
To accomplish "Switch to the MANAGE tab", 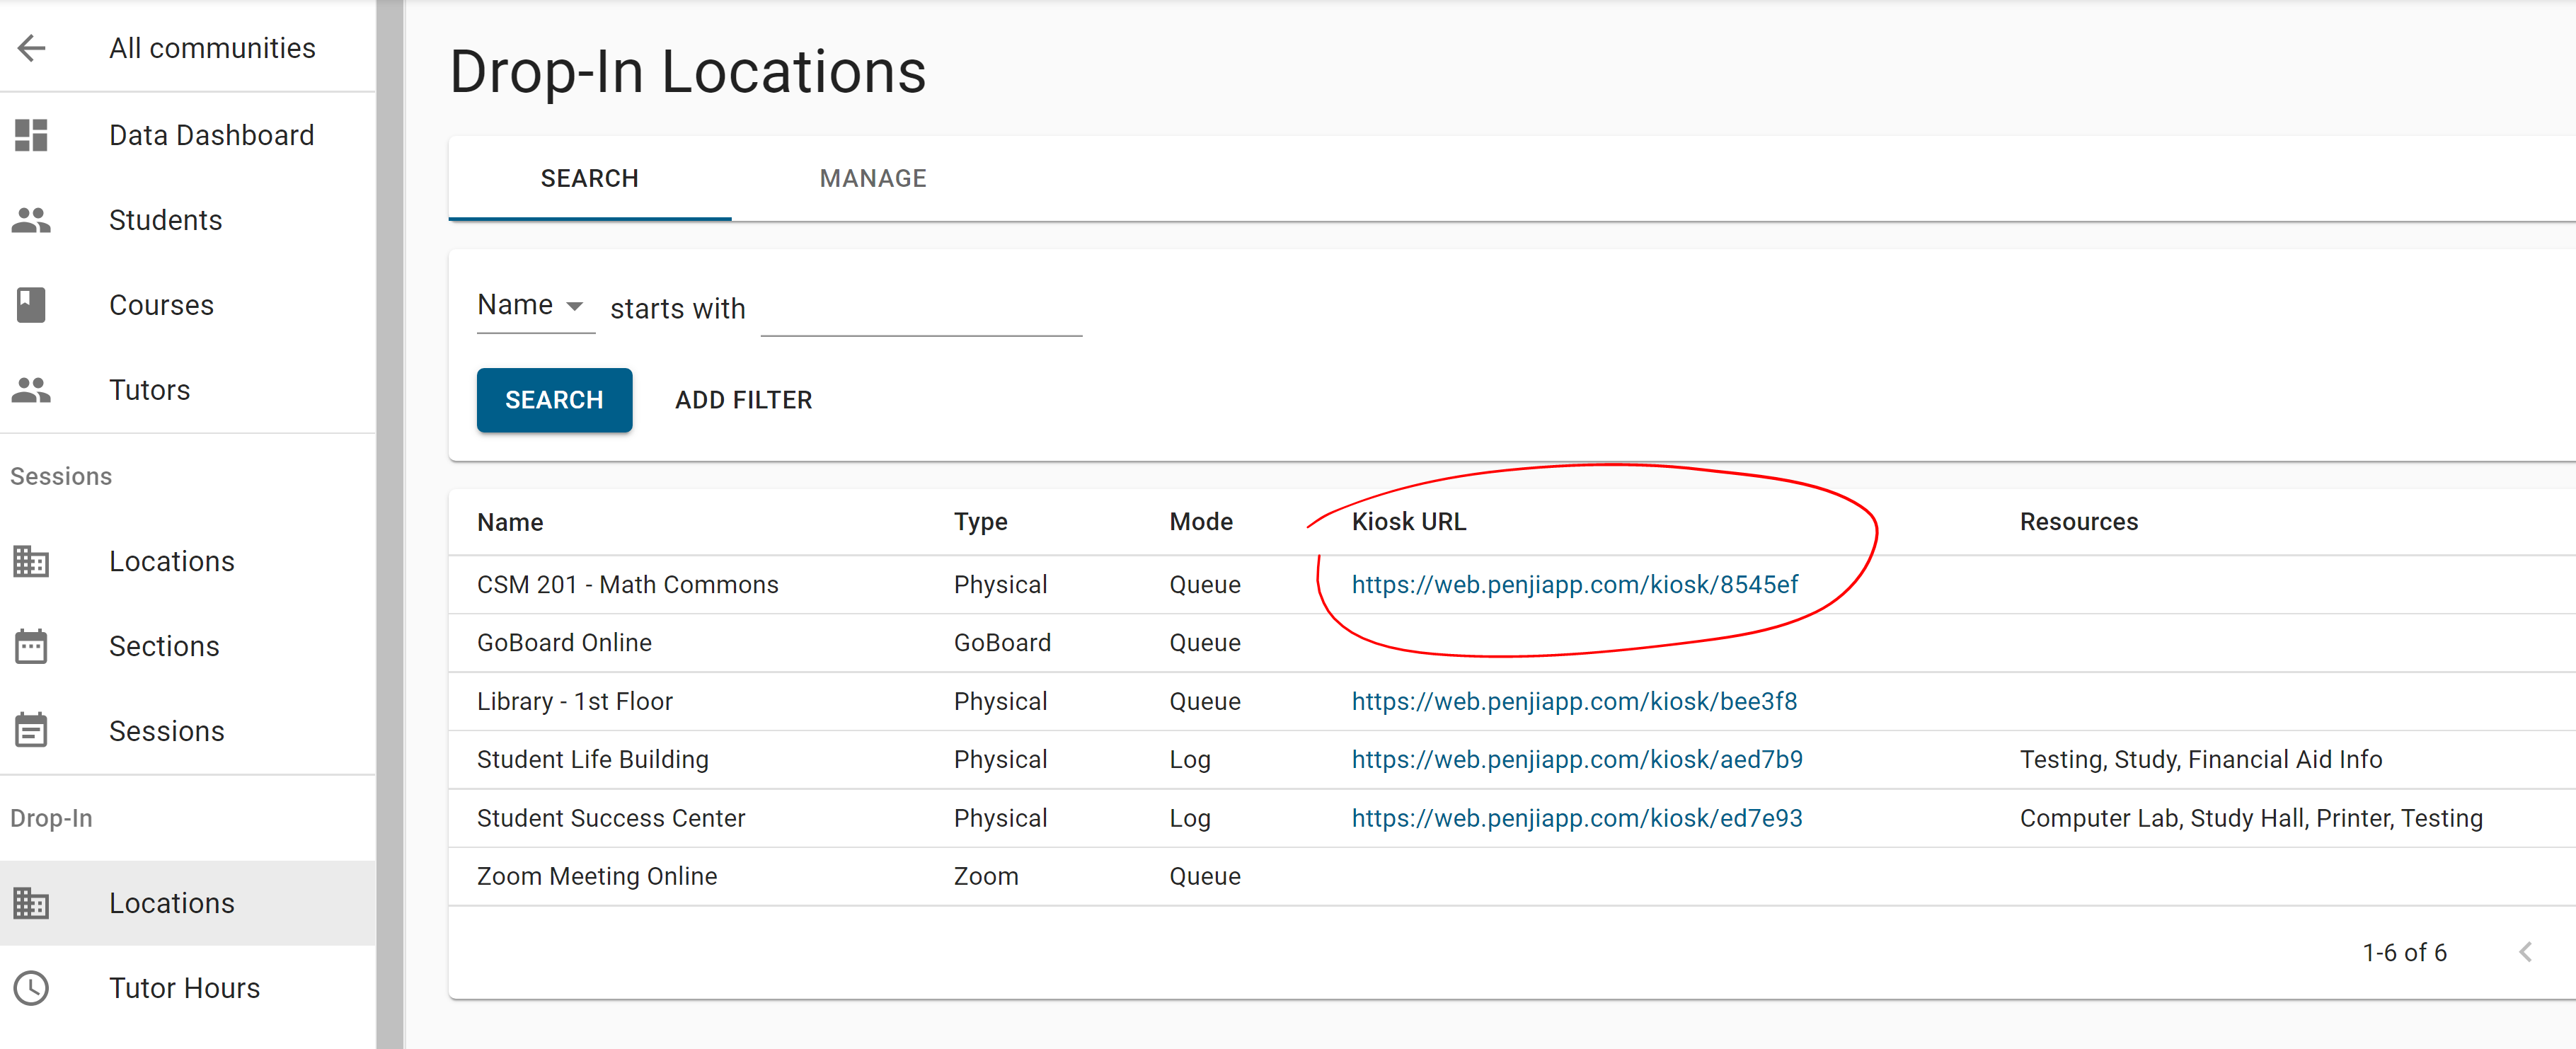I will 872,178.
